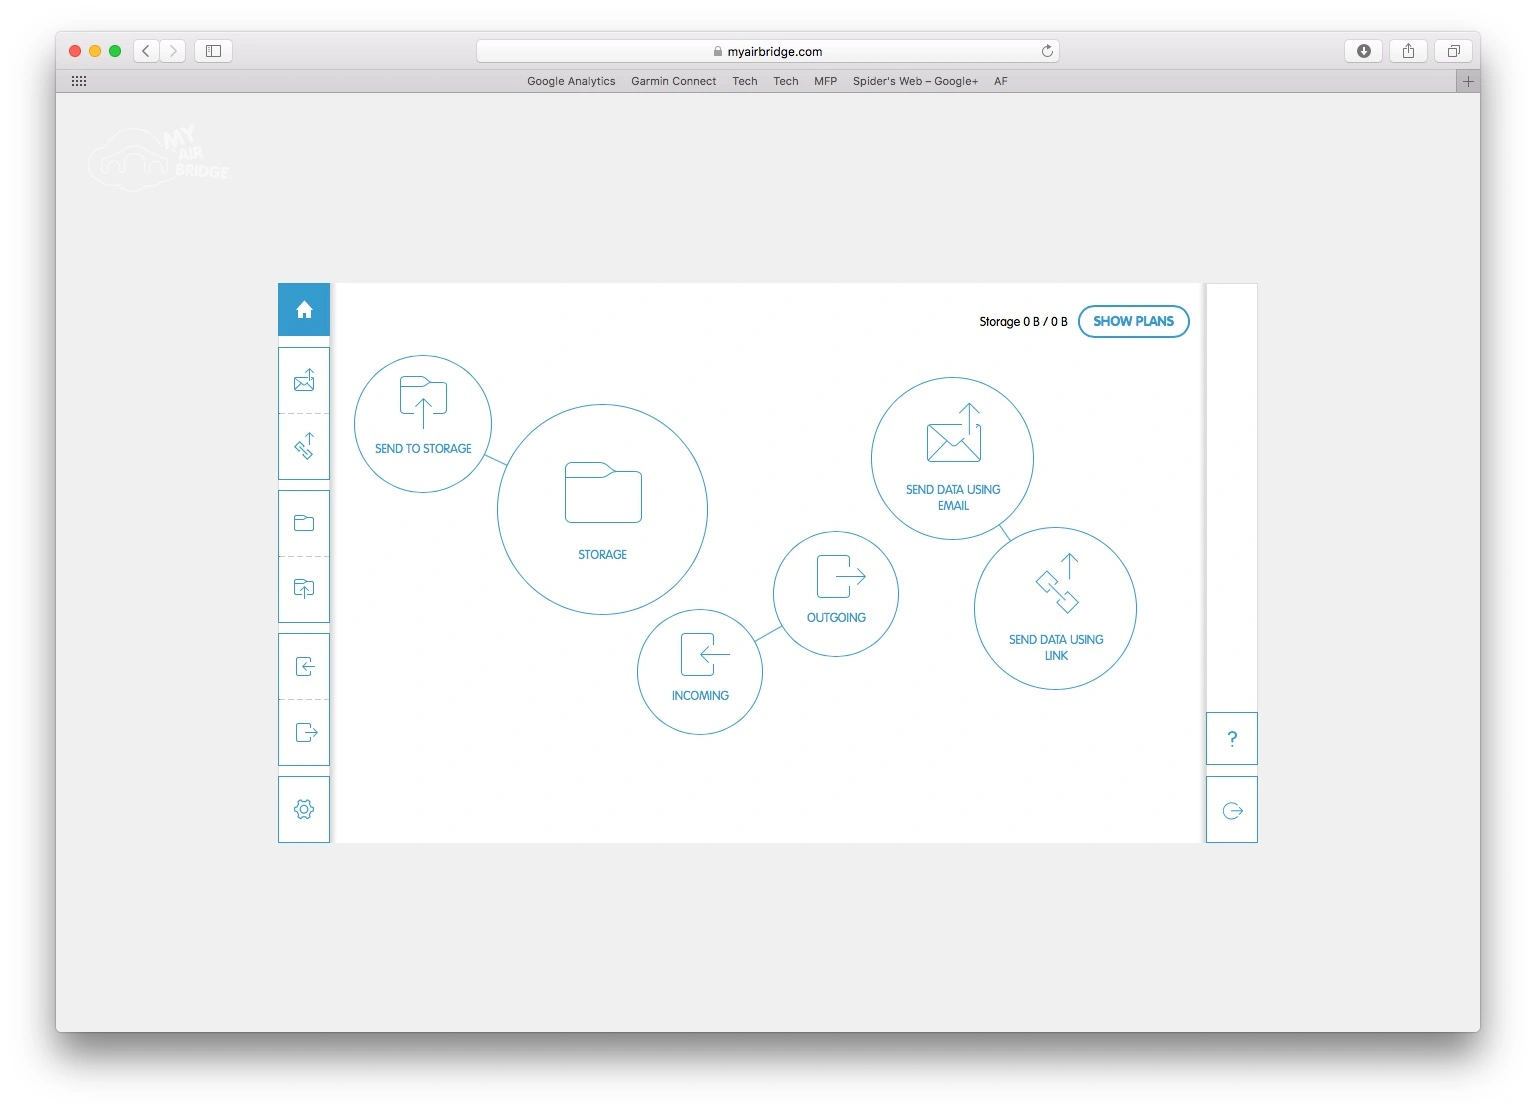
Task: Choose SEND TO STORAGE circle
Action: pyautogui.click(x=423, y=424)
